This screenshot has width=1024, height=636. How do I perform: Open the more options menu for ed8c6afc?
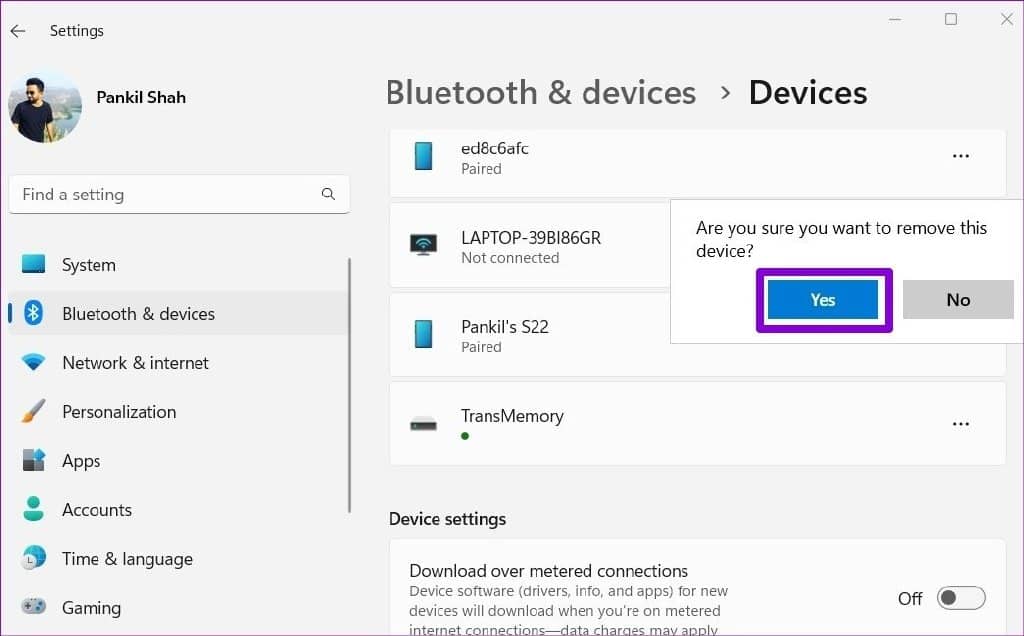[961, 156]
